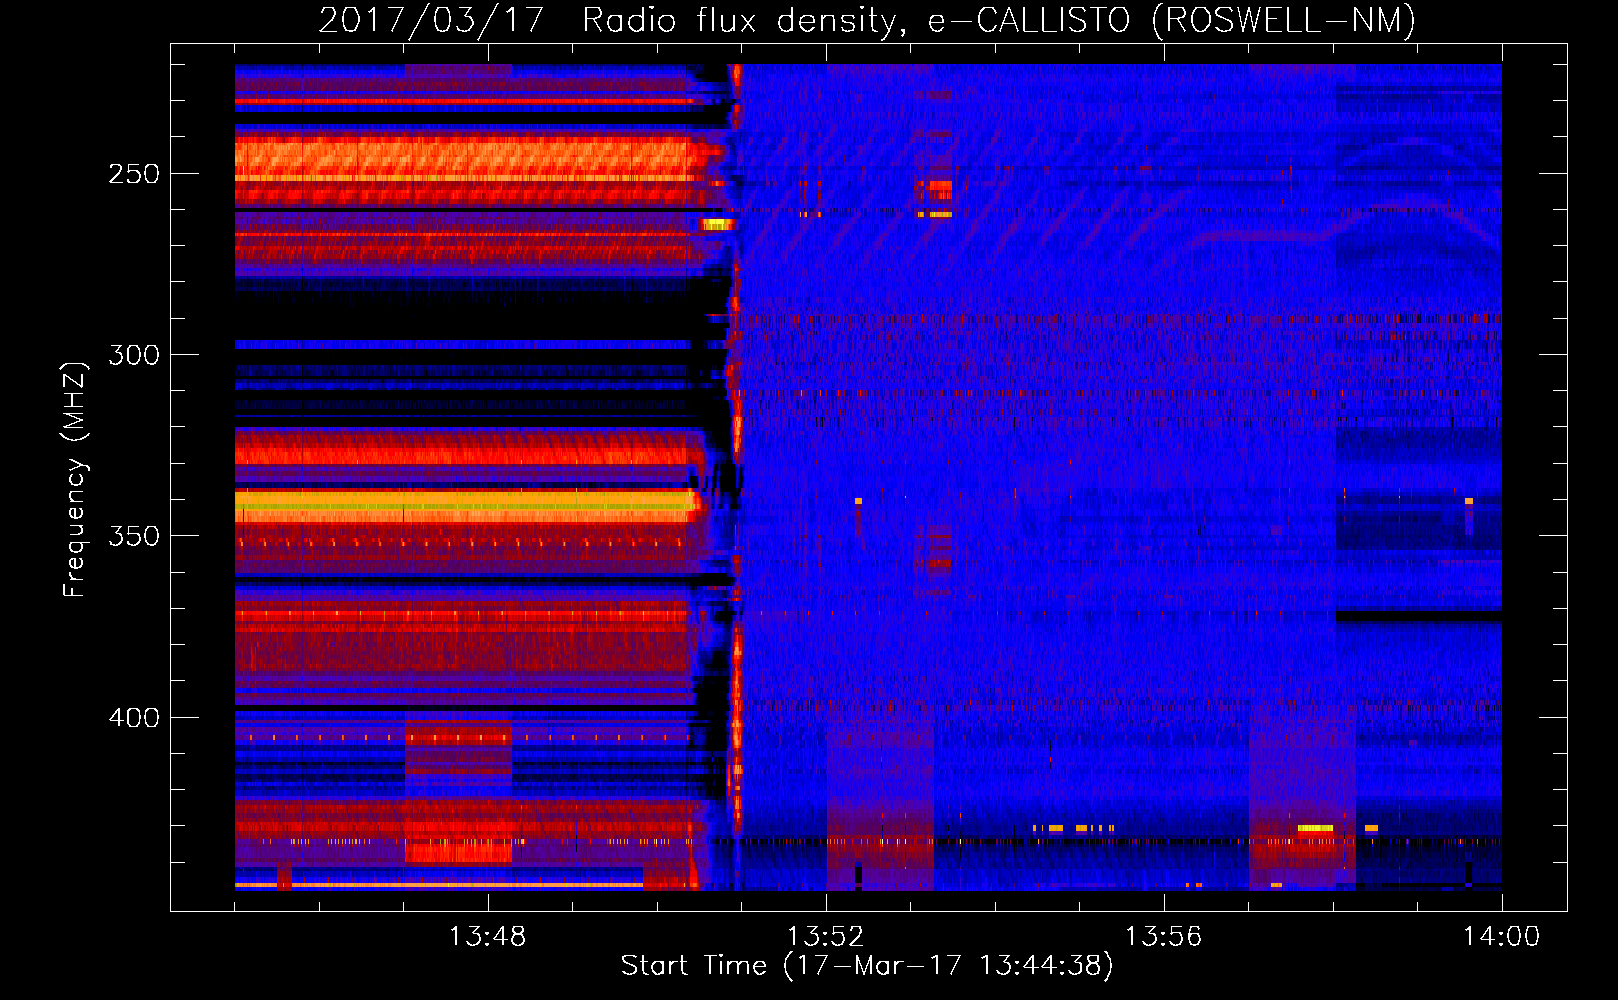The image size is (1618, 1000).
Task: Select the 400 frequency axis label
Action: [134, 718]
